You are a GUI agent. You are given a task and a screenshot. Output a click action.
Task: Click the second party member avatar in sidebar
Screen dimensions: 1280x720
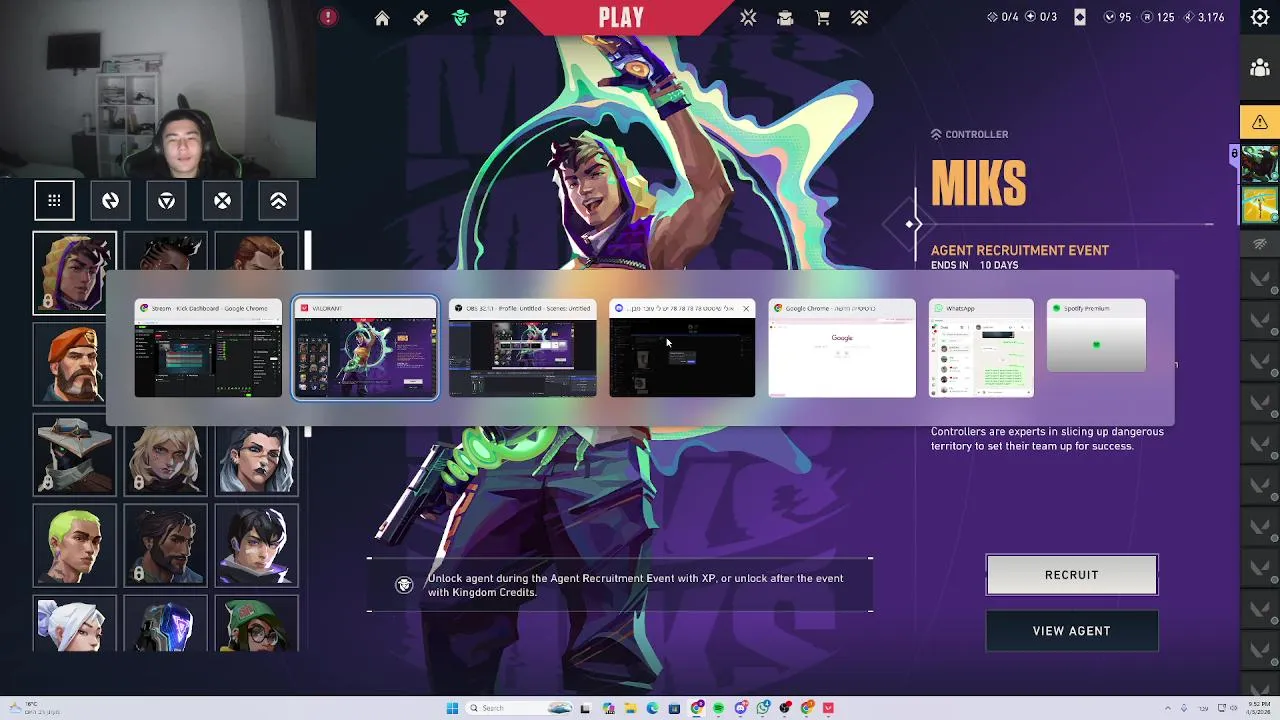tap(1260, 205)
